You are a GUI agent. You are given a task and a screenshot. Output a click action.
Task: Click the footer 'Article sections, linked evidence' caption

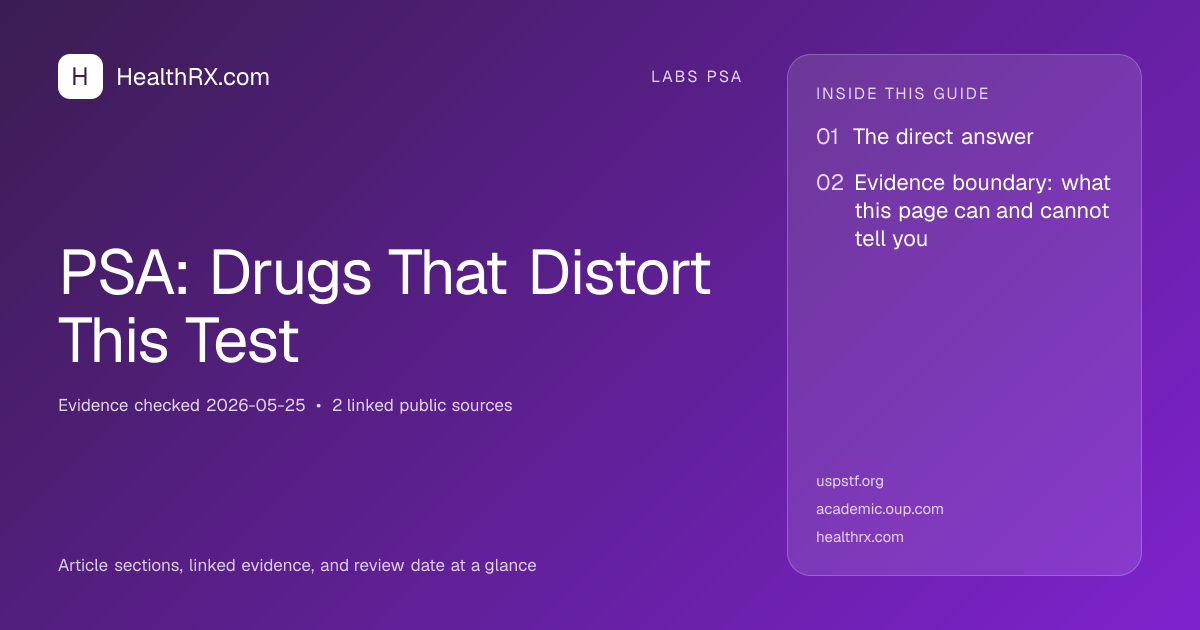pos(297,565)
